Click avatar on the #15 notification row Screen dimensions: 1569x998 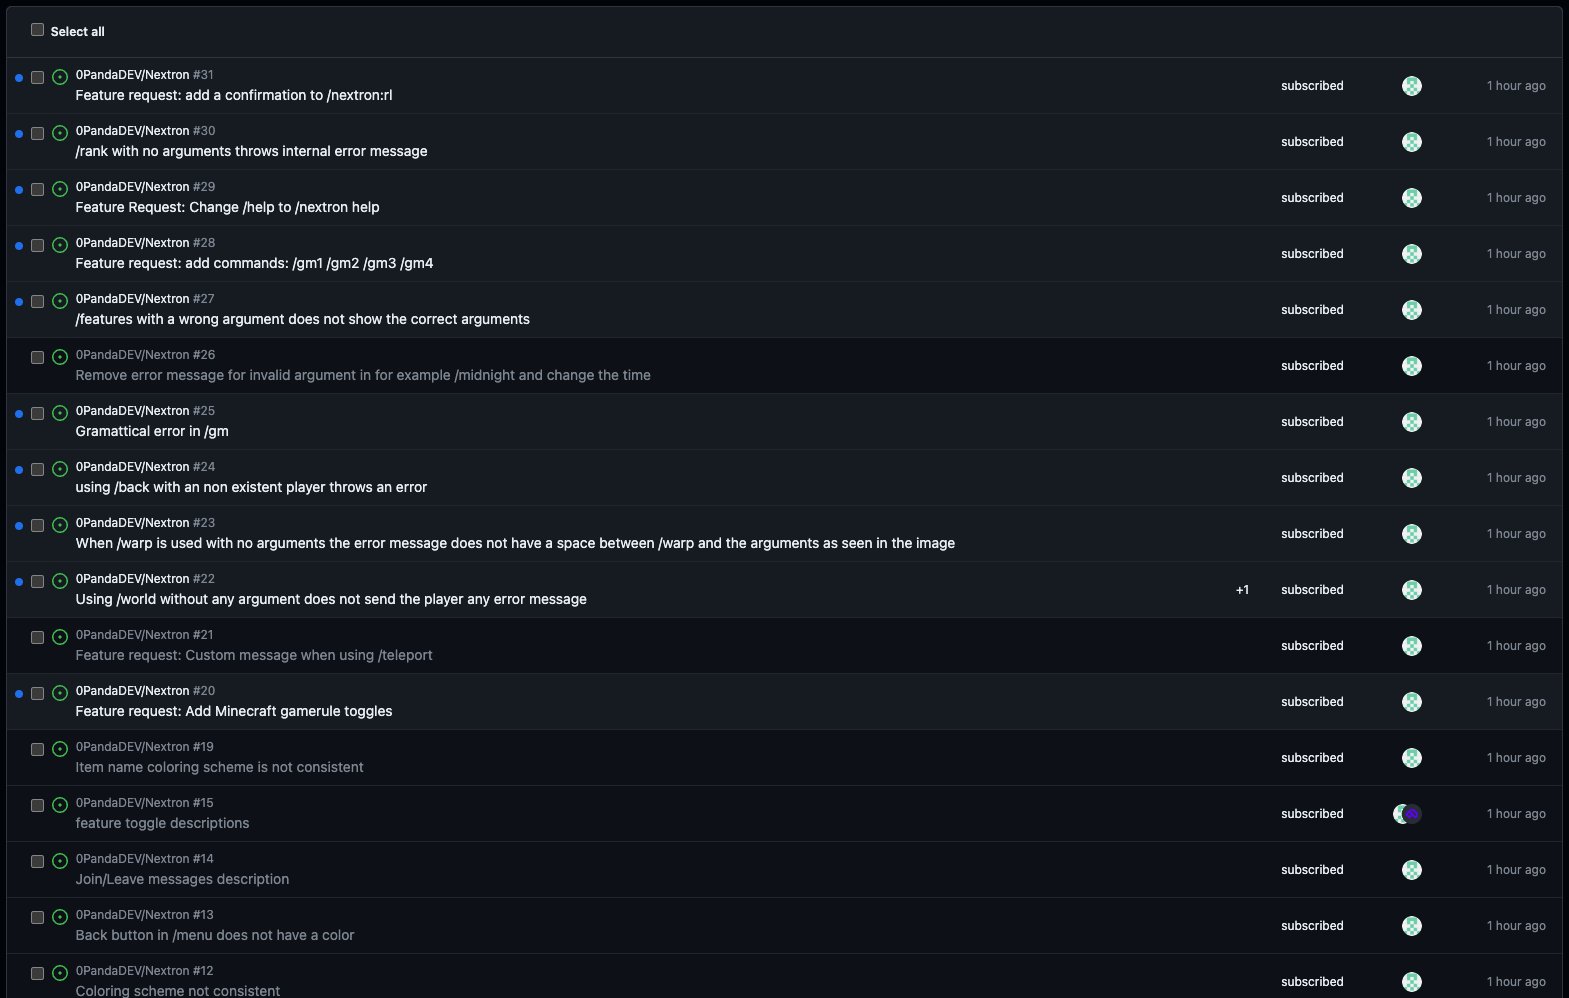coord(1407,814)
